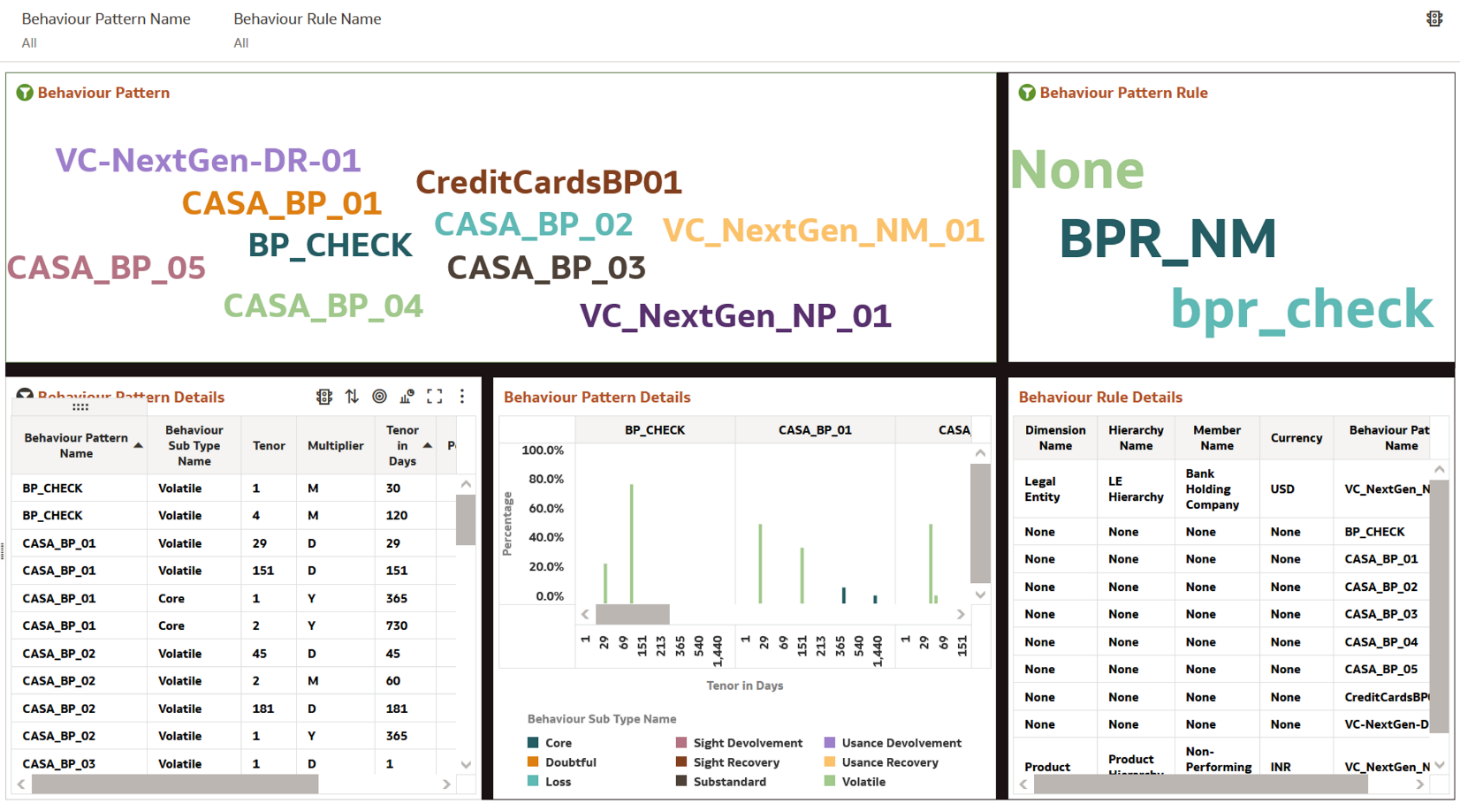Click the Behaviour Sub Type Name column header
The width and height of the screenshot is (1460, 803).
click(x=195, y=445)
